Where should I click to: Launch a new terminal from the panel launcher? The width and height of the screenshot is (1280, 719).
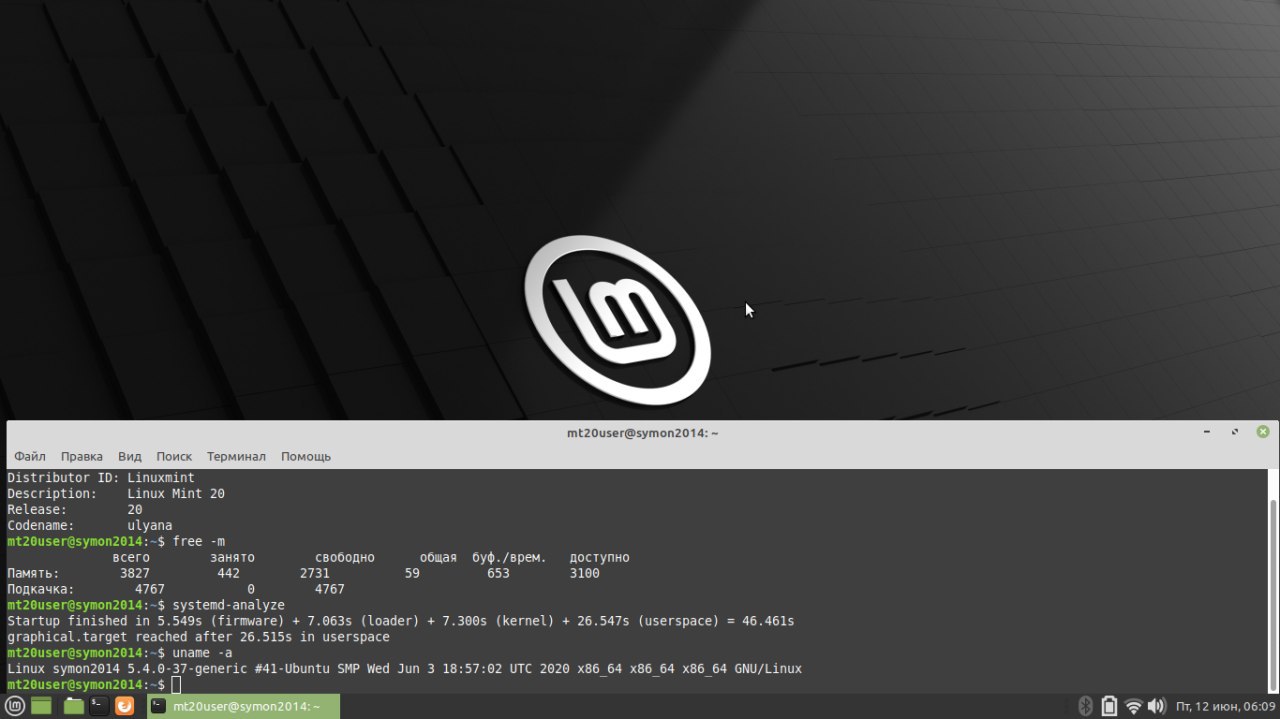tap(99, 706)
